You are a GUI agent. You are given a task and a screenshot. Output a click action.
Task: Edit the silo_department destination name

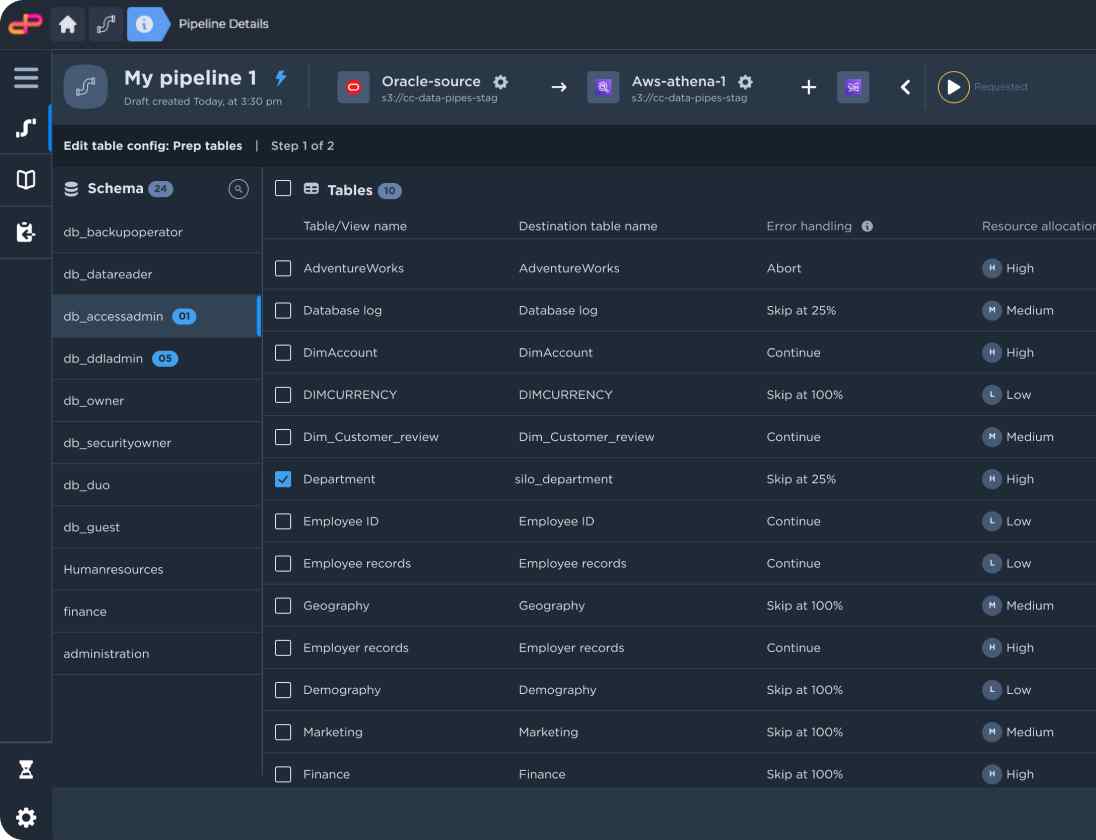563,479
